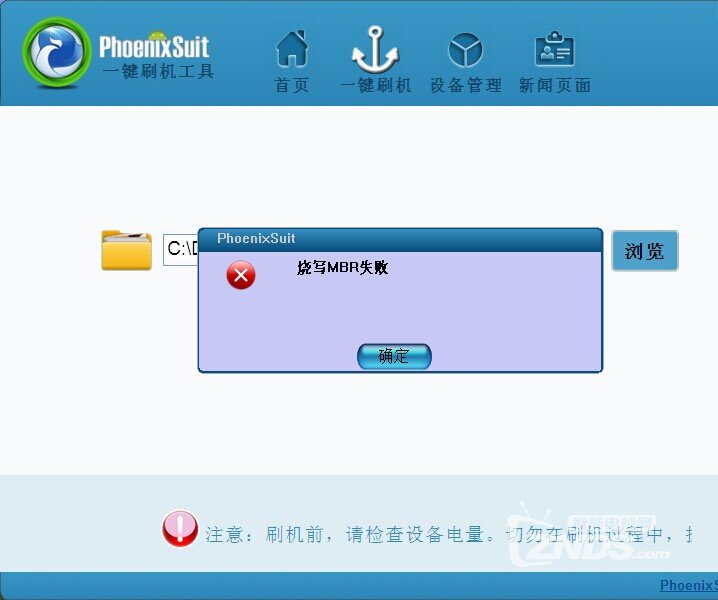
Task: Click the 浏览 browse button
Action: click(x=645, y=251)
